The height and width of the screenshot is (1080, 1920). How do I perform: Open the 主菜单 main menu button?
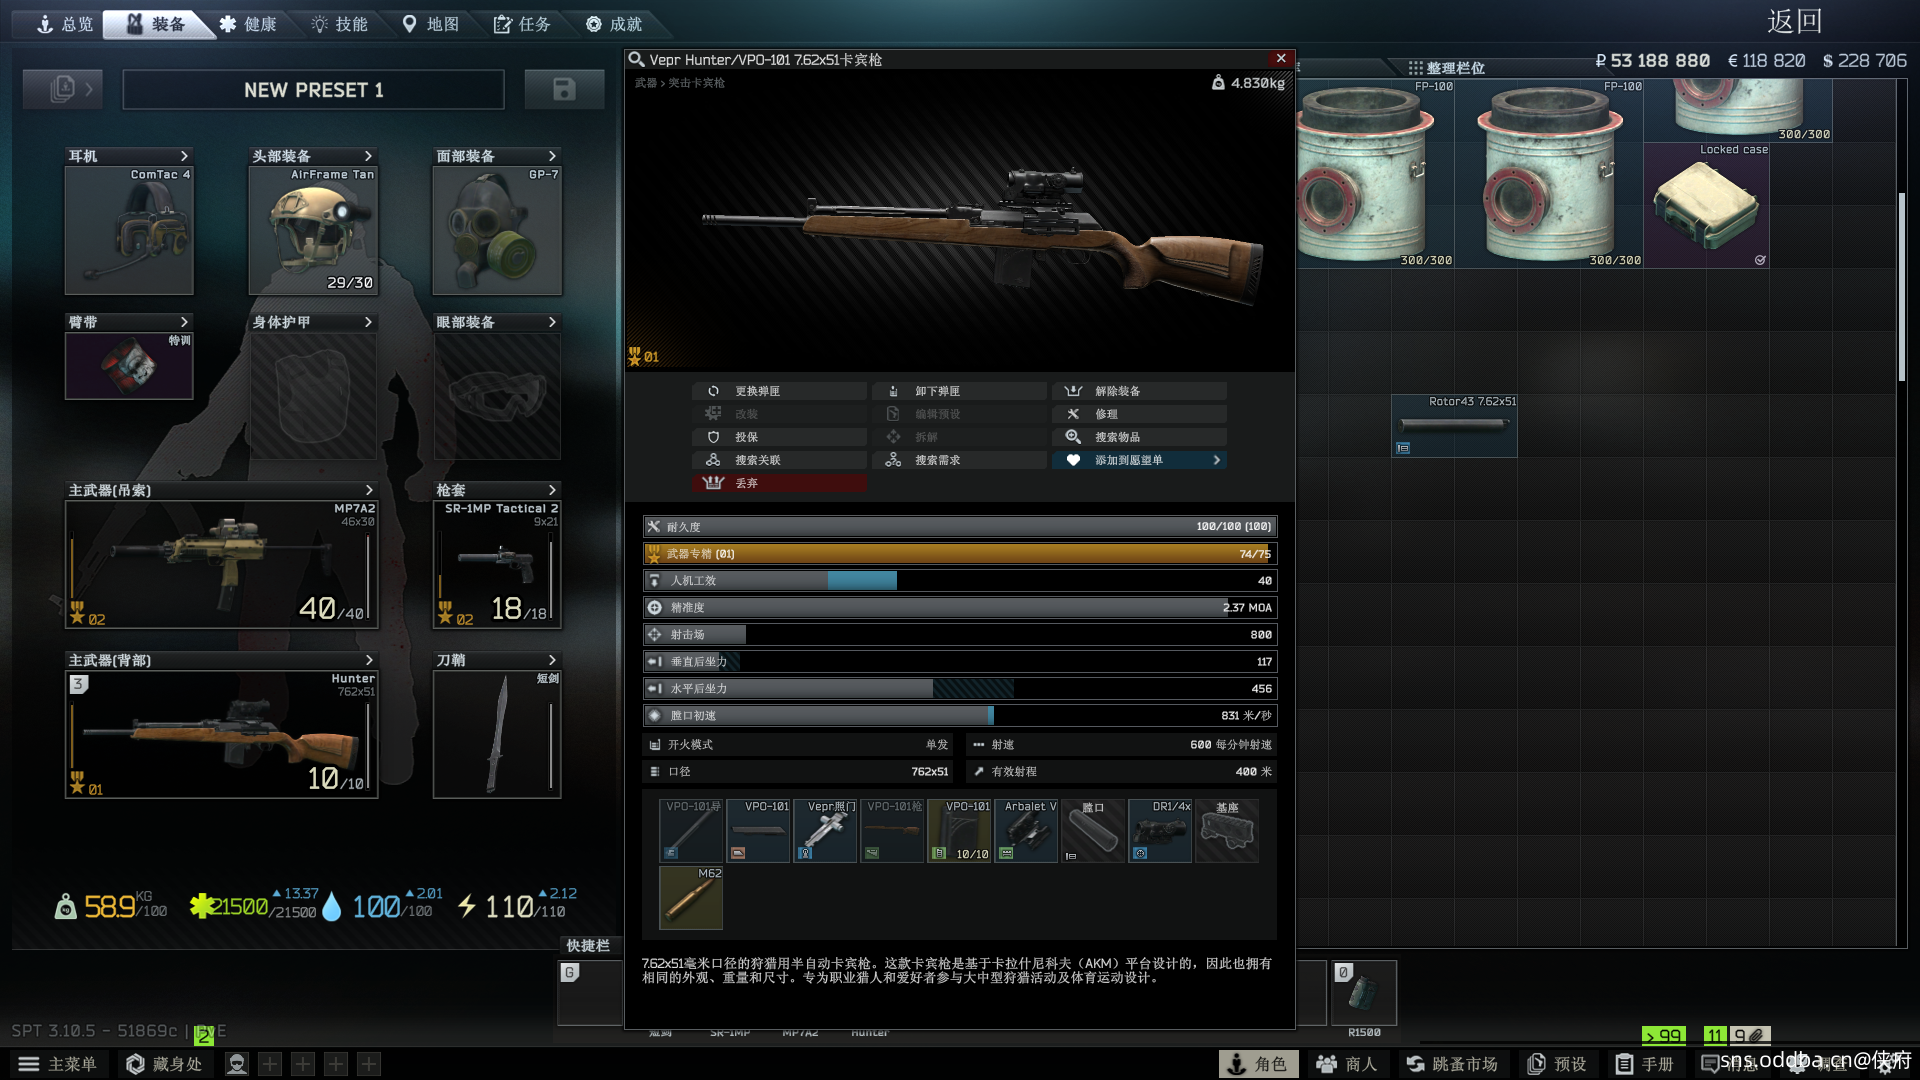click(58, 1064)
